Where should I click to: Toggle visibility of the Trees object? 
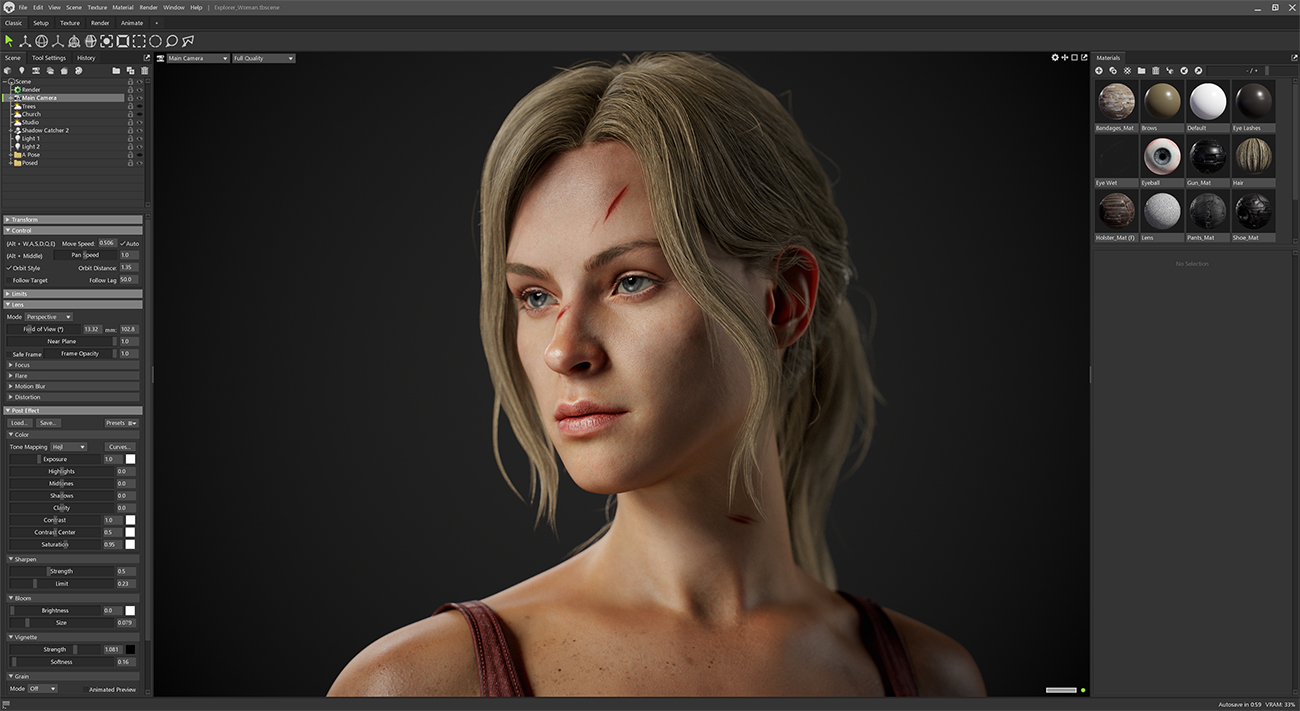point(139,106)
